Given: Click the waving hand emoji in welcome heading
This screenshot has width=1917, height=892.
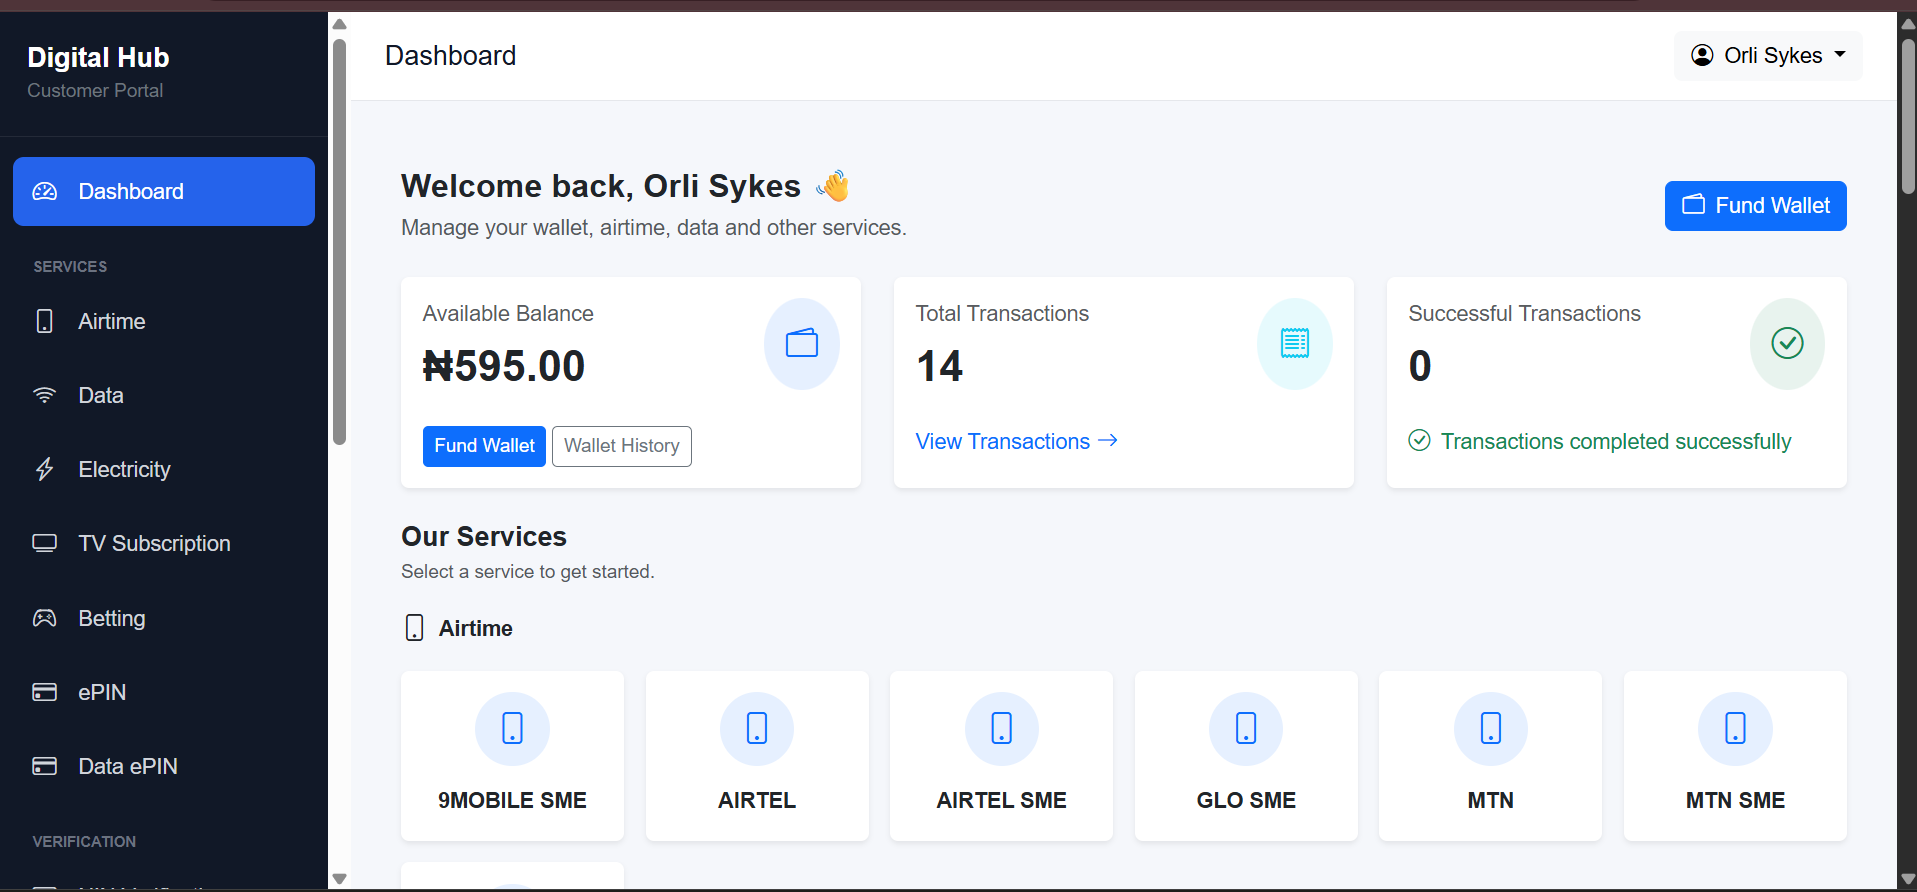Looking at the screenshot, I should point(833,186).
